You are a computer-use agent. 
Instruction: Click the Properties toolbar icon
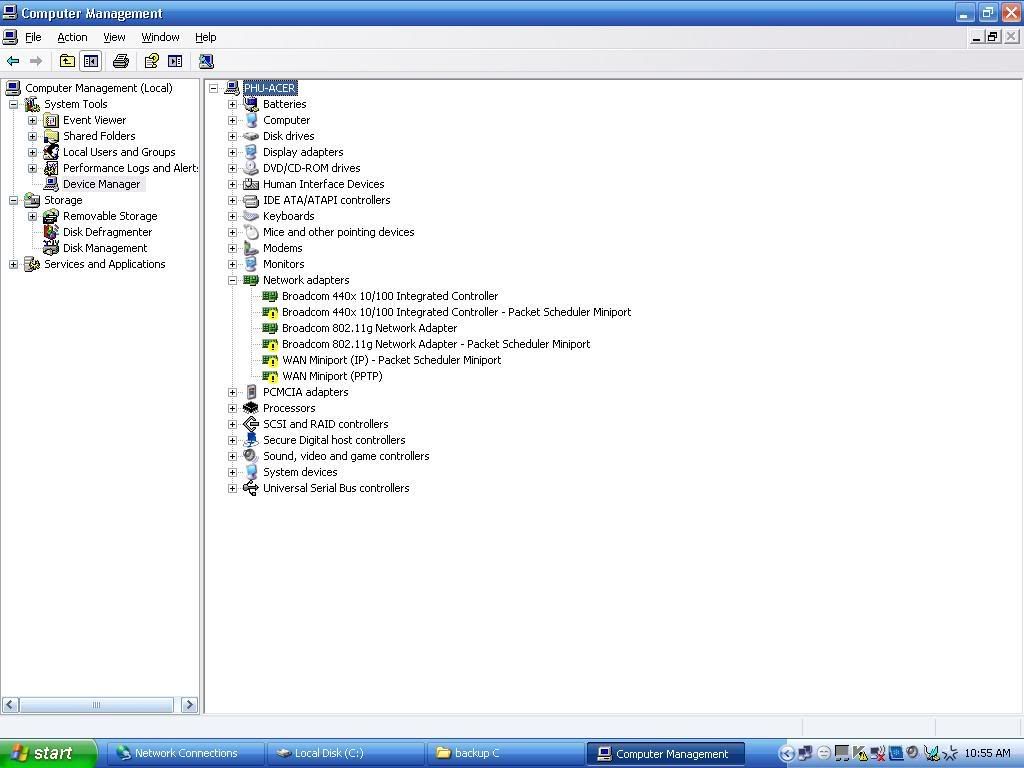[152, 61]
